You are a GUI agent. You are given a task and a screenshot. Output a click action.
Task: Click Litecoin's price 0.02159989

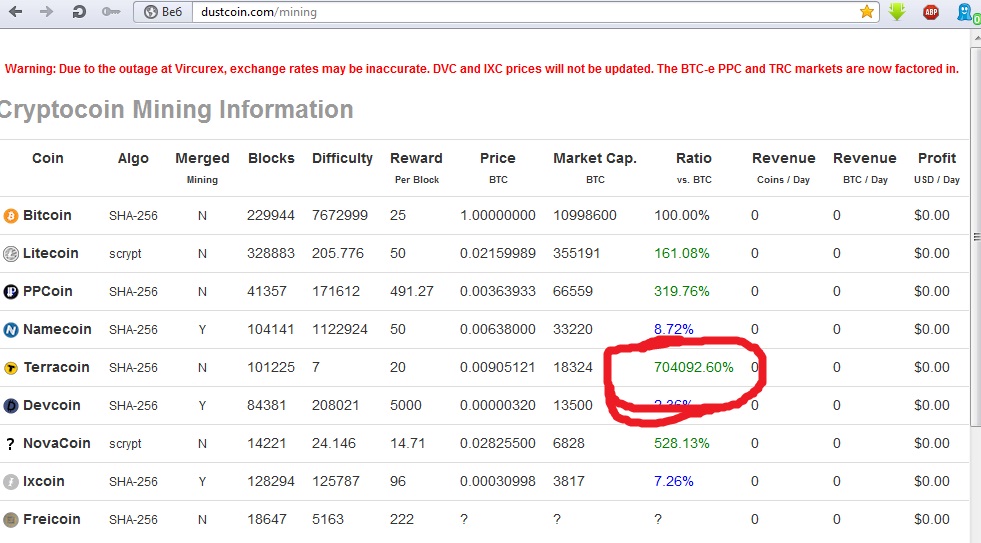(497, 253)
